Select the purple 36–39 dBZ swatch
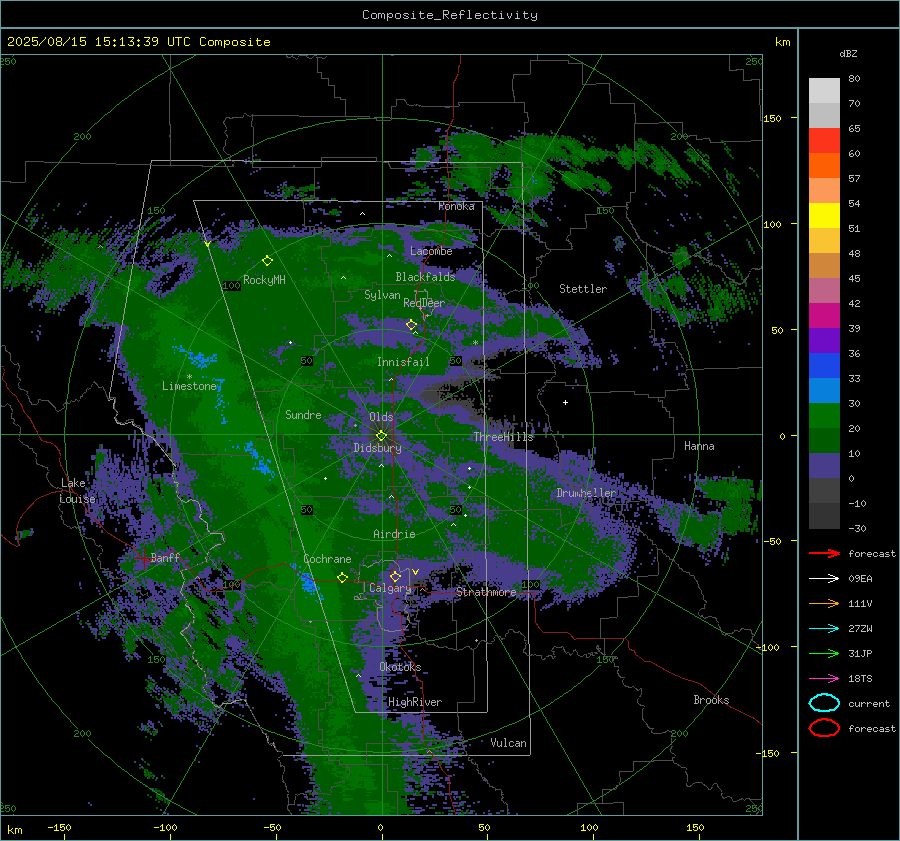This screenshot has width=900, height=841. click(x=824, y=341)
